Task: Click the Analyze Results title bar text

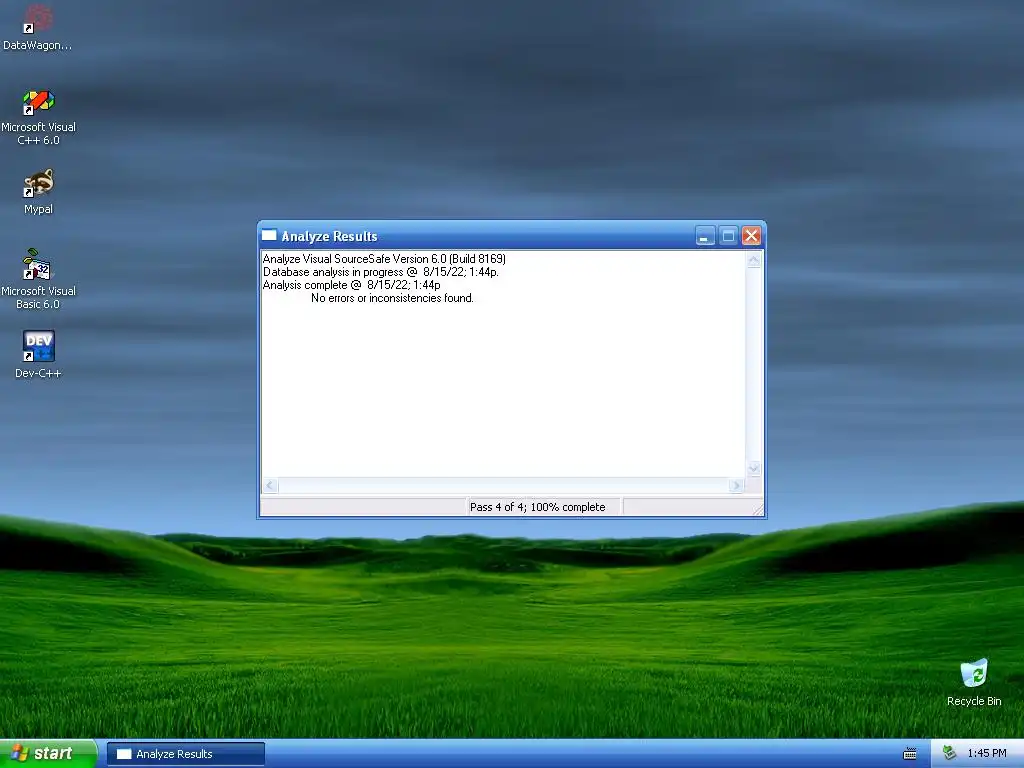Action: pos(329,236)
